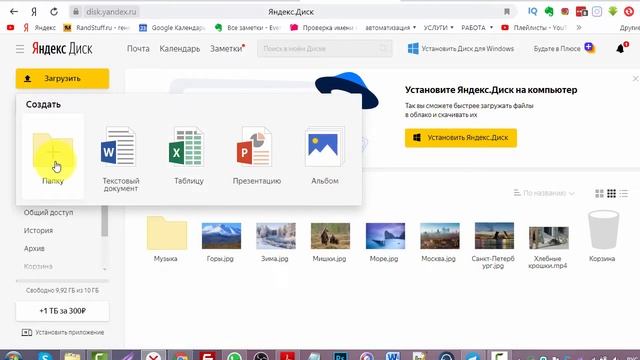Expand the УСЛУГИ bookmarks folder

pyautogui.click(x=438, y=27)
